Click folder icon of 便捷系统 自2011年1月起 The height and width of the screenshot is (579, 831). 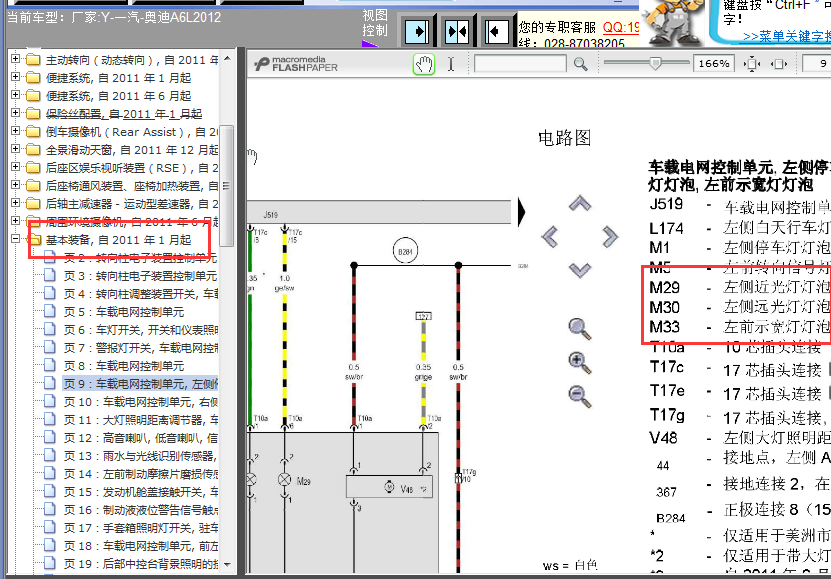click(x=33, y=78)
